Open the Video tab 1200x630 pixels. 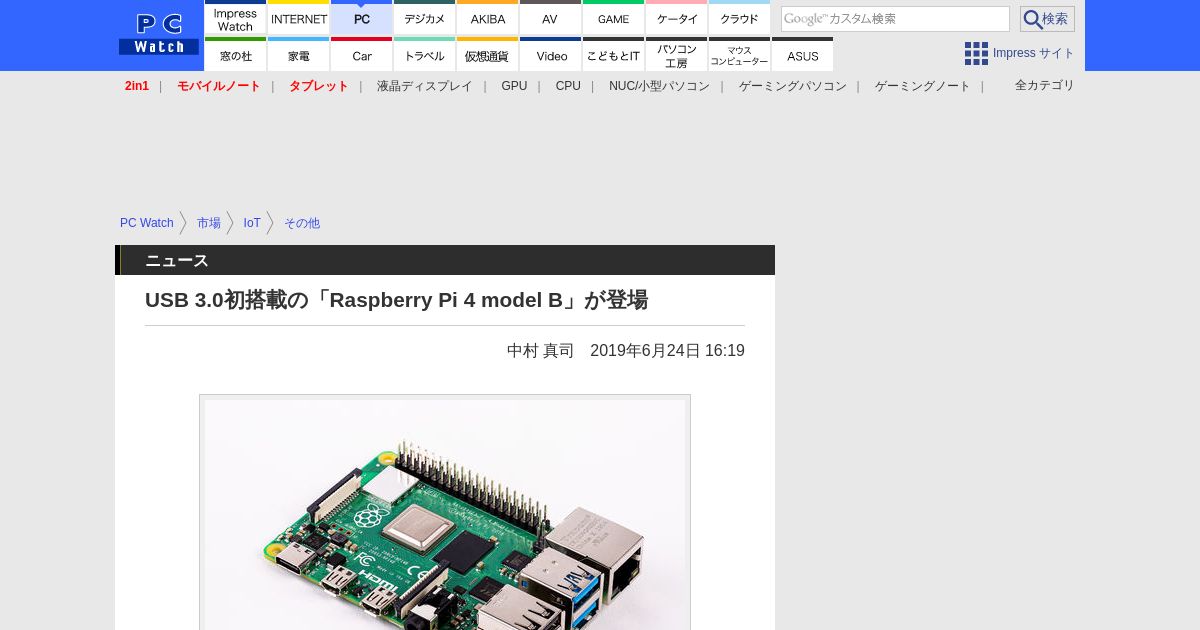[x=550, y=54]
